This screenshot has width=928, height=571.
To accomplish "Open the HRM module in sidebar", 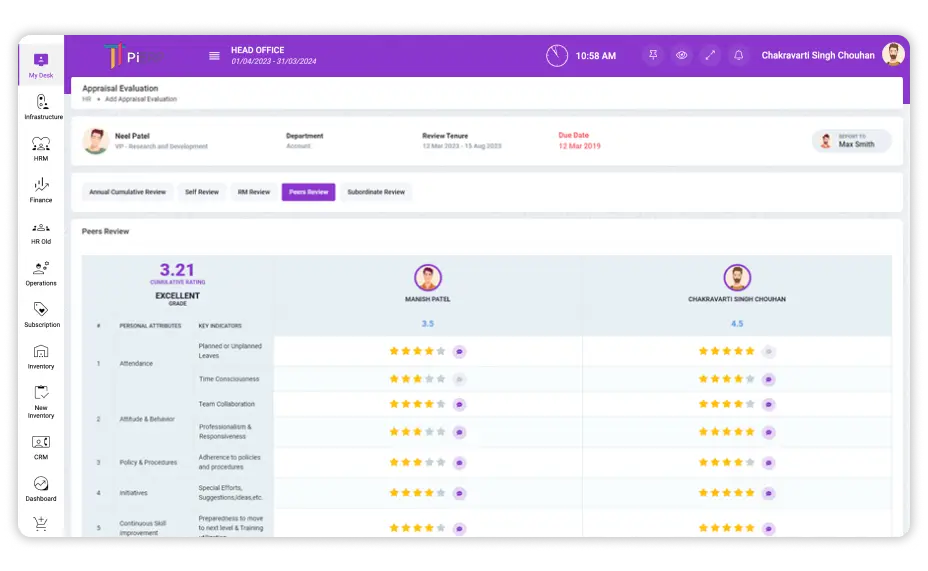I will [x=41, y=148].
